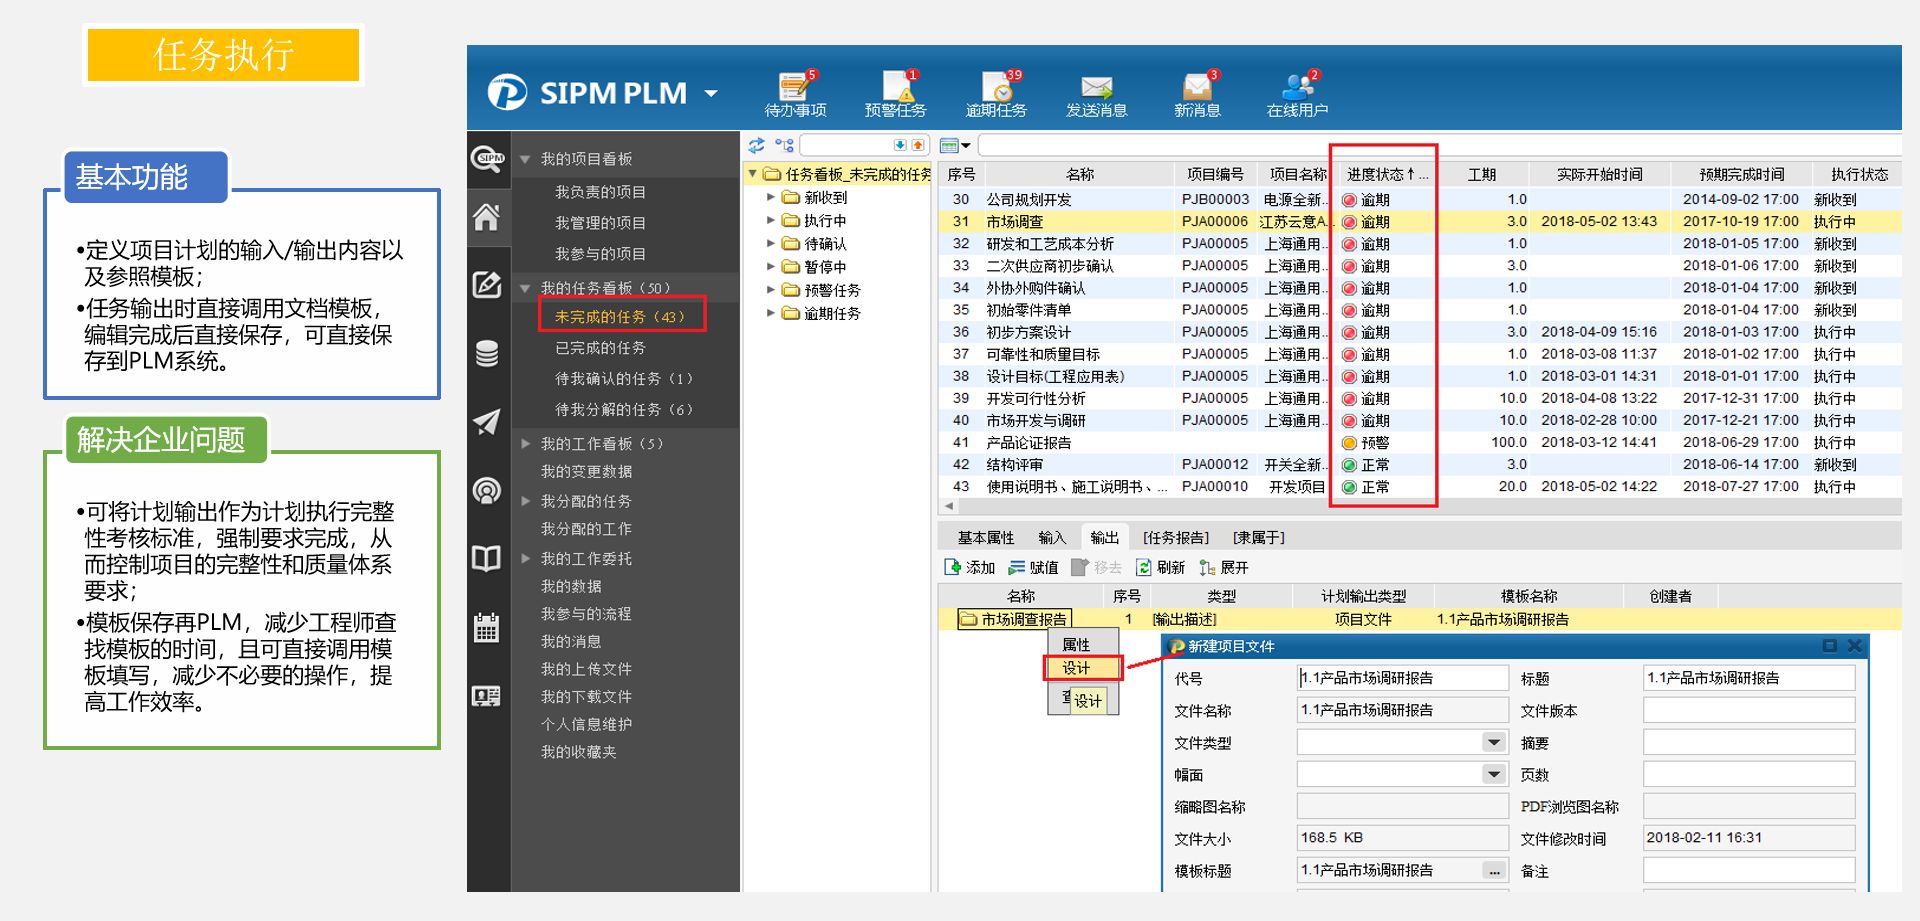Collapse the 我的任务看板 (50) section
Image resolution: width=1920 pixels, height=921 pixels.
(x=526, y=288)
